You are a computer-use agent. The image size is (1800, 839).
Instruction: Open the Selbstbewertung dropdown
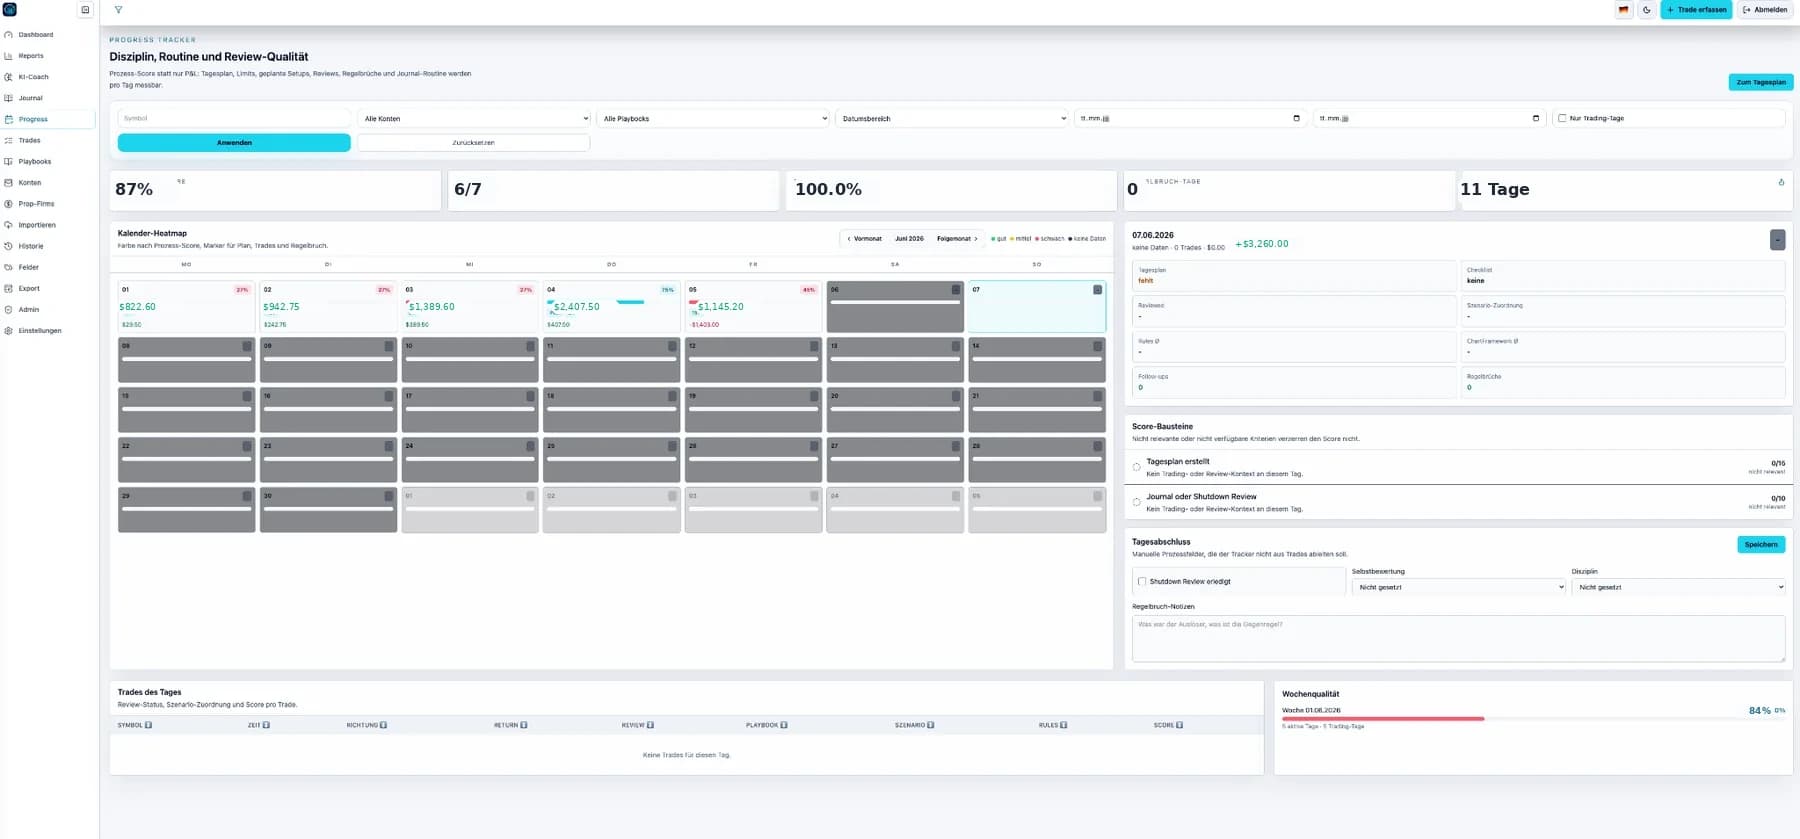[1459, 587]
